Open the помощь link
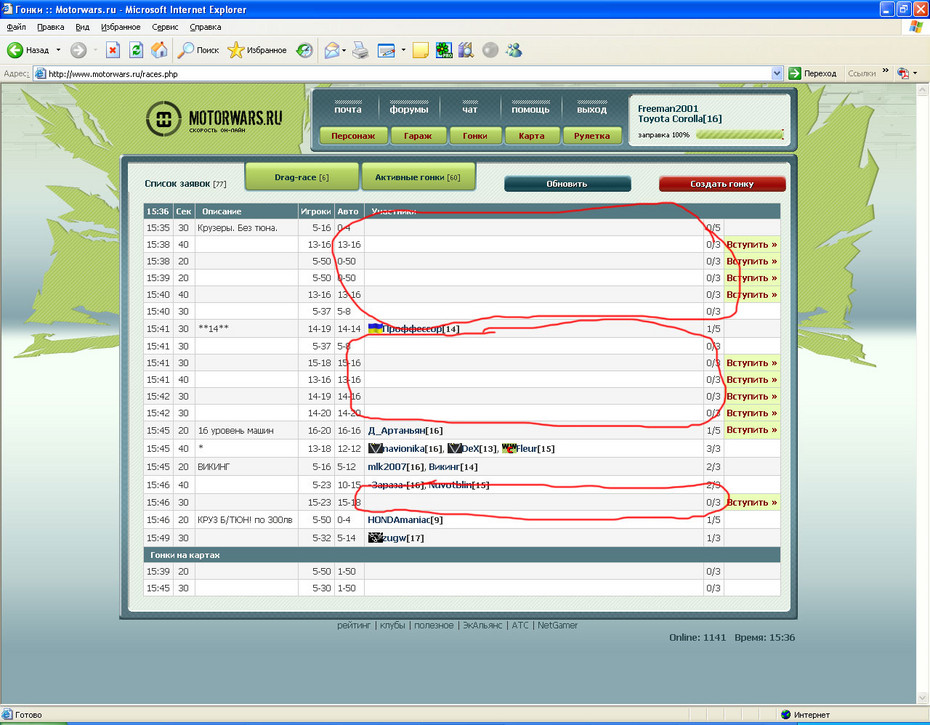The image size is (930, 725). 530,109
